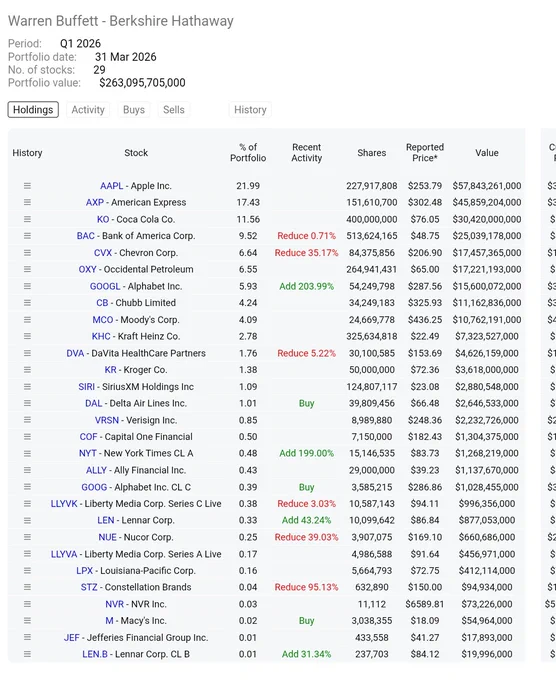The height and width of the screenshot is (680, 556).
Task: Click the '% of Portfolio' column header
Action: coord(248,153)
